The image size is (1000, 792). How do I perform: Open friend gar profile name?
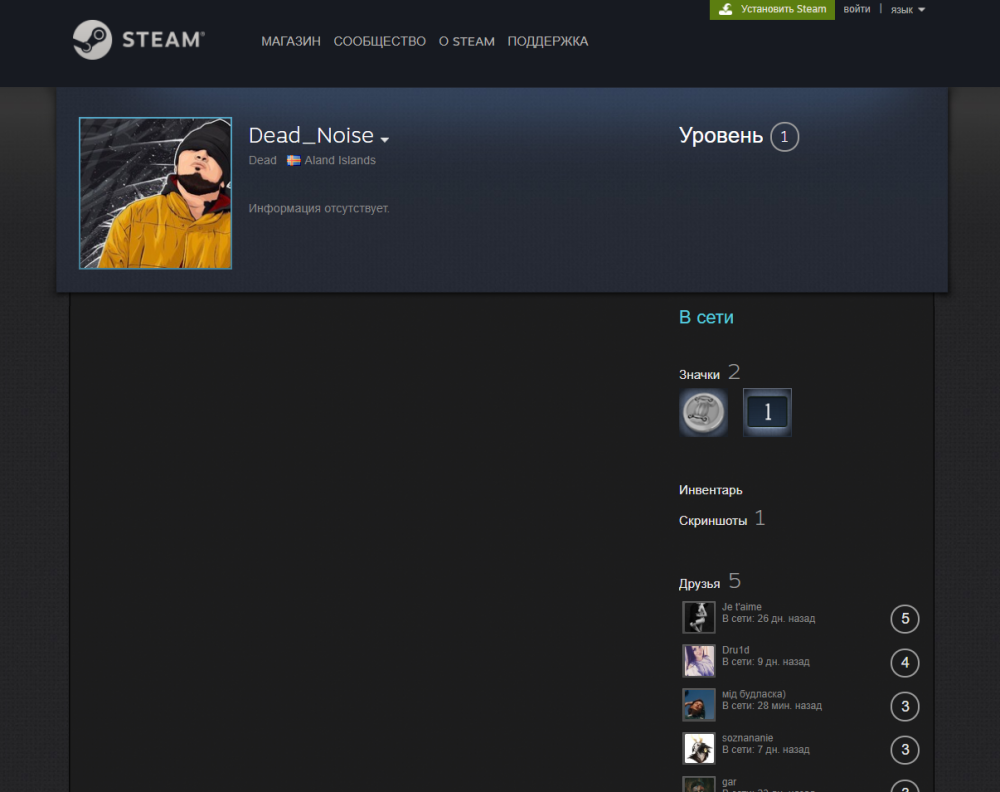(729, 782)
